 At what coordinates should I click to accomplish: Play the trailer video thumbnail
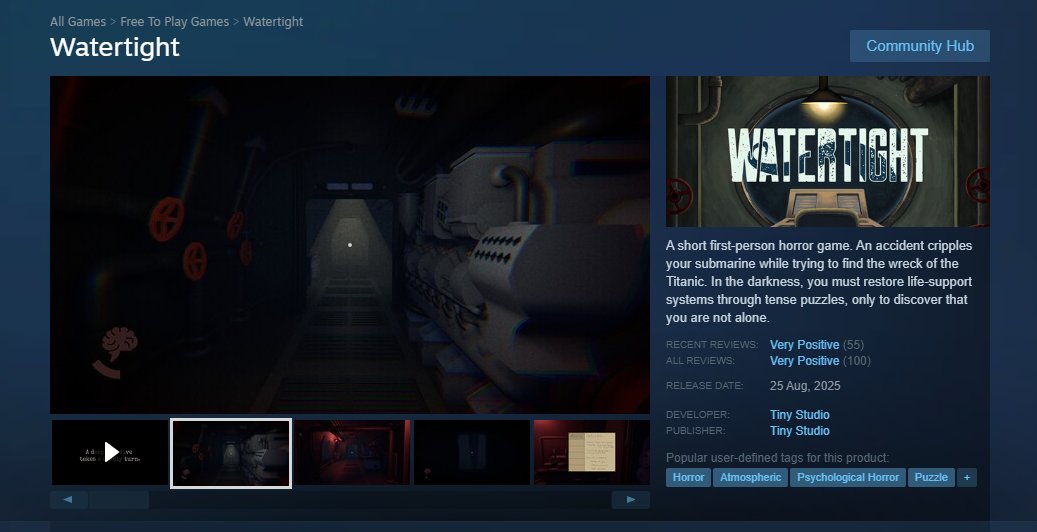tap(110, 453)
